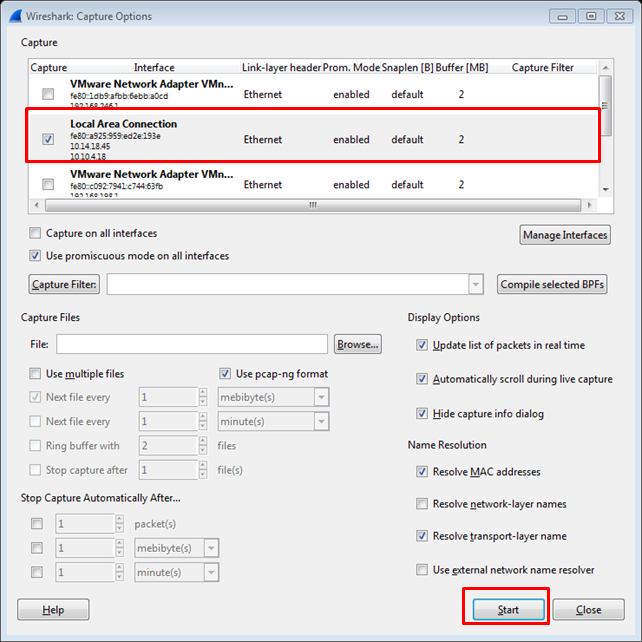Click the Prom. Mode column header

coord(351,68)
